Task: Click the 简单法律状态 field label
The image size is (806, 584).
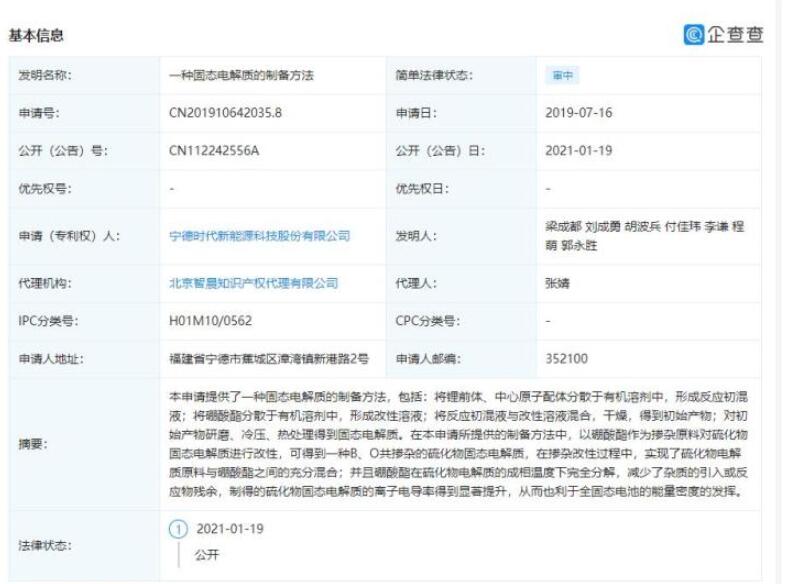Action: coord(434,76)
